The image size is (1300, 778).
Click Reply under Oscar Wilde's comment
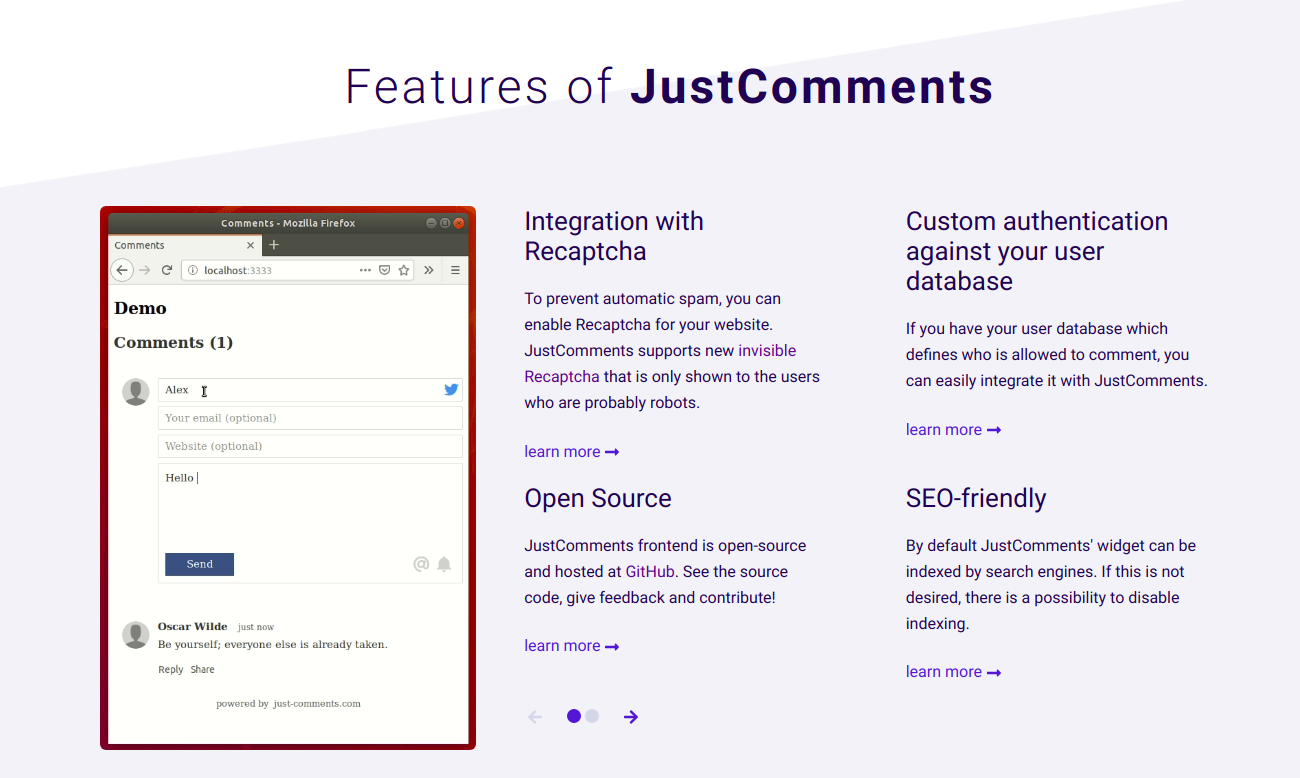(x=170, y=670)
